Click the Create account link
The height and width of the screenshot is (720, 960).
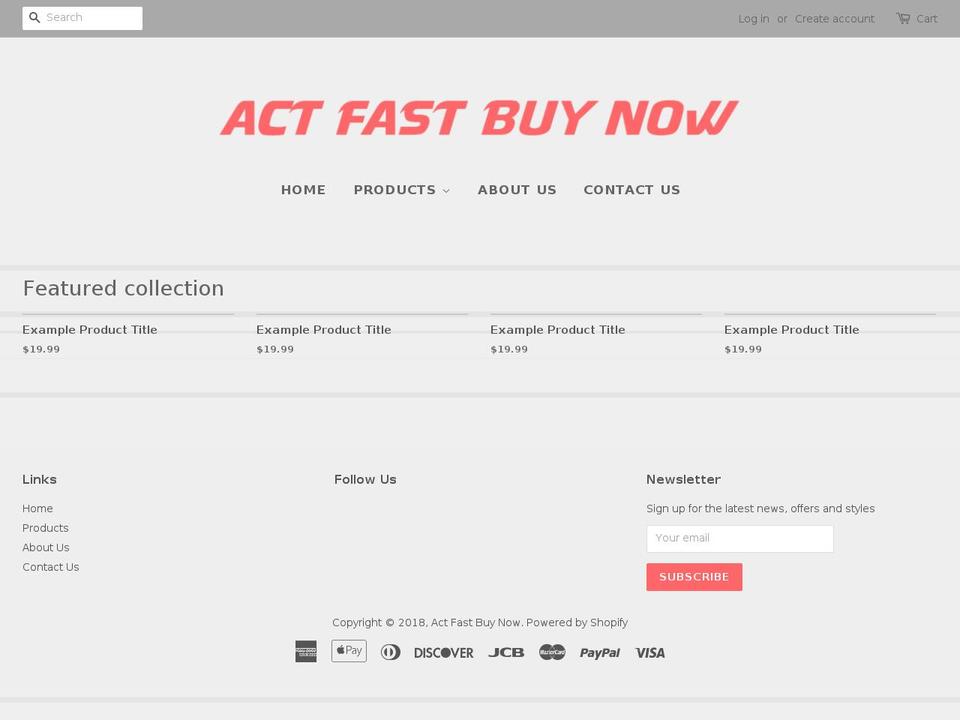834,19
